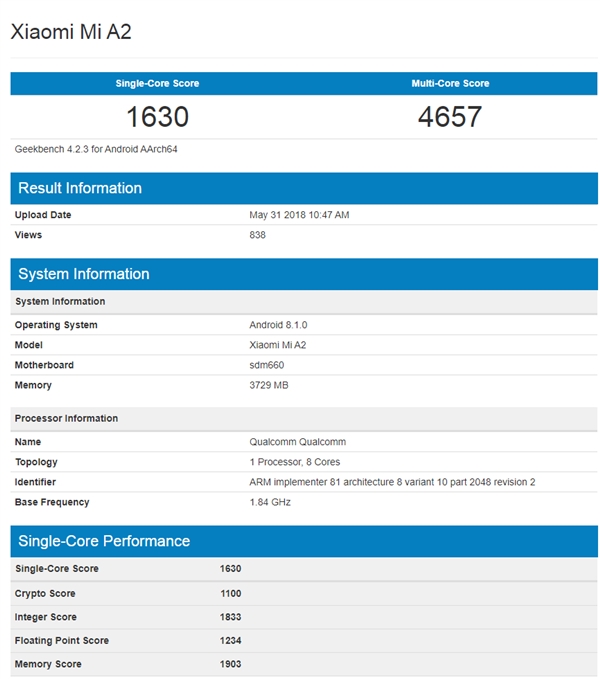The image size is (600, 679).
Task: Click the 1.84 GHz base frequency value
Action: click(270, 502)
